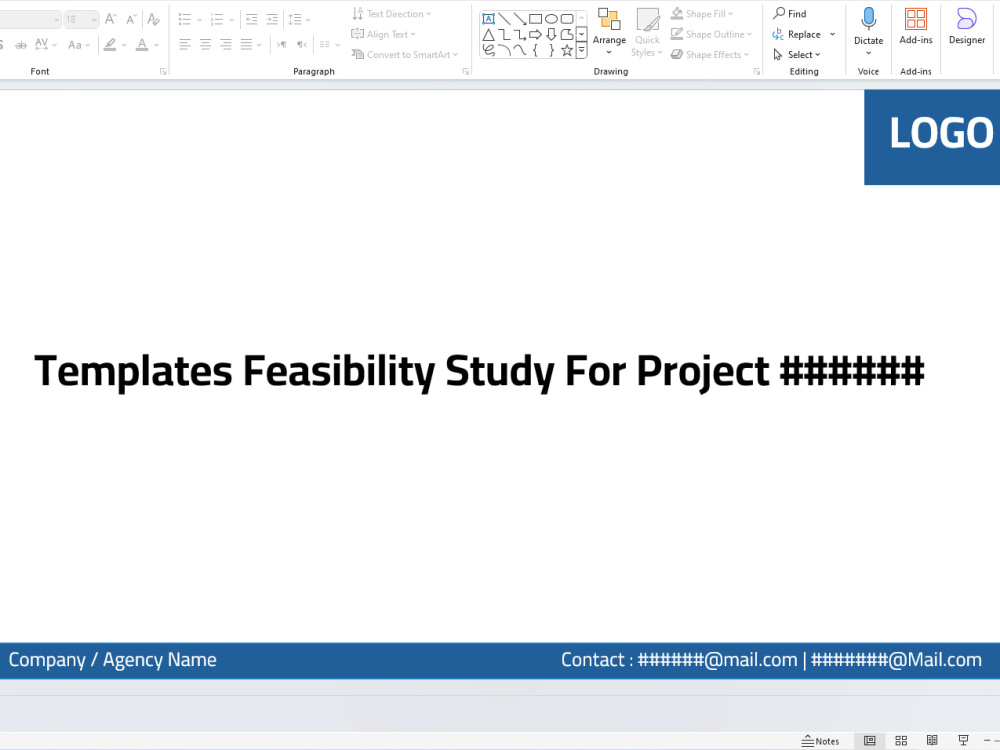Image resolution: width=1000 pixels, height=750 pixels.
Task: Open the font size combo box
Action: pyautogui.click(x=81, y=19)
